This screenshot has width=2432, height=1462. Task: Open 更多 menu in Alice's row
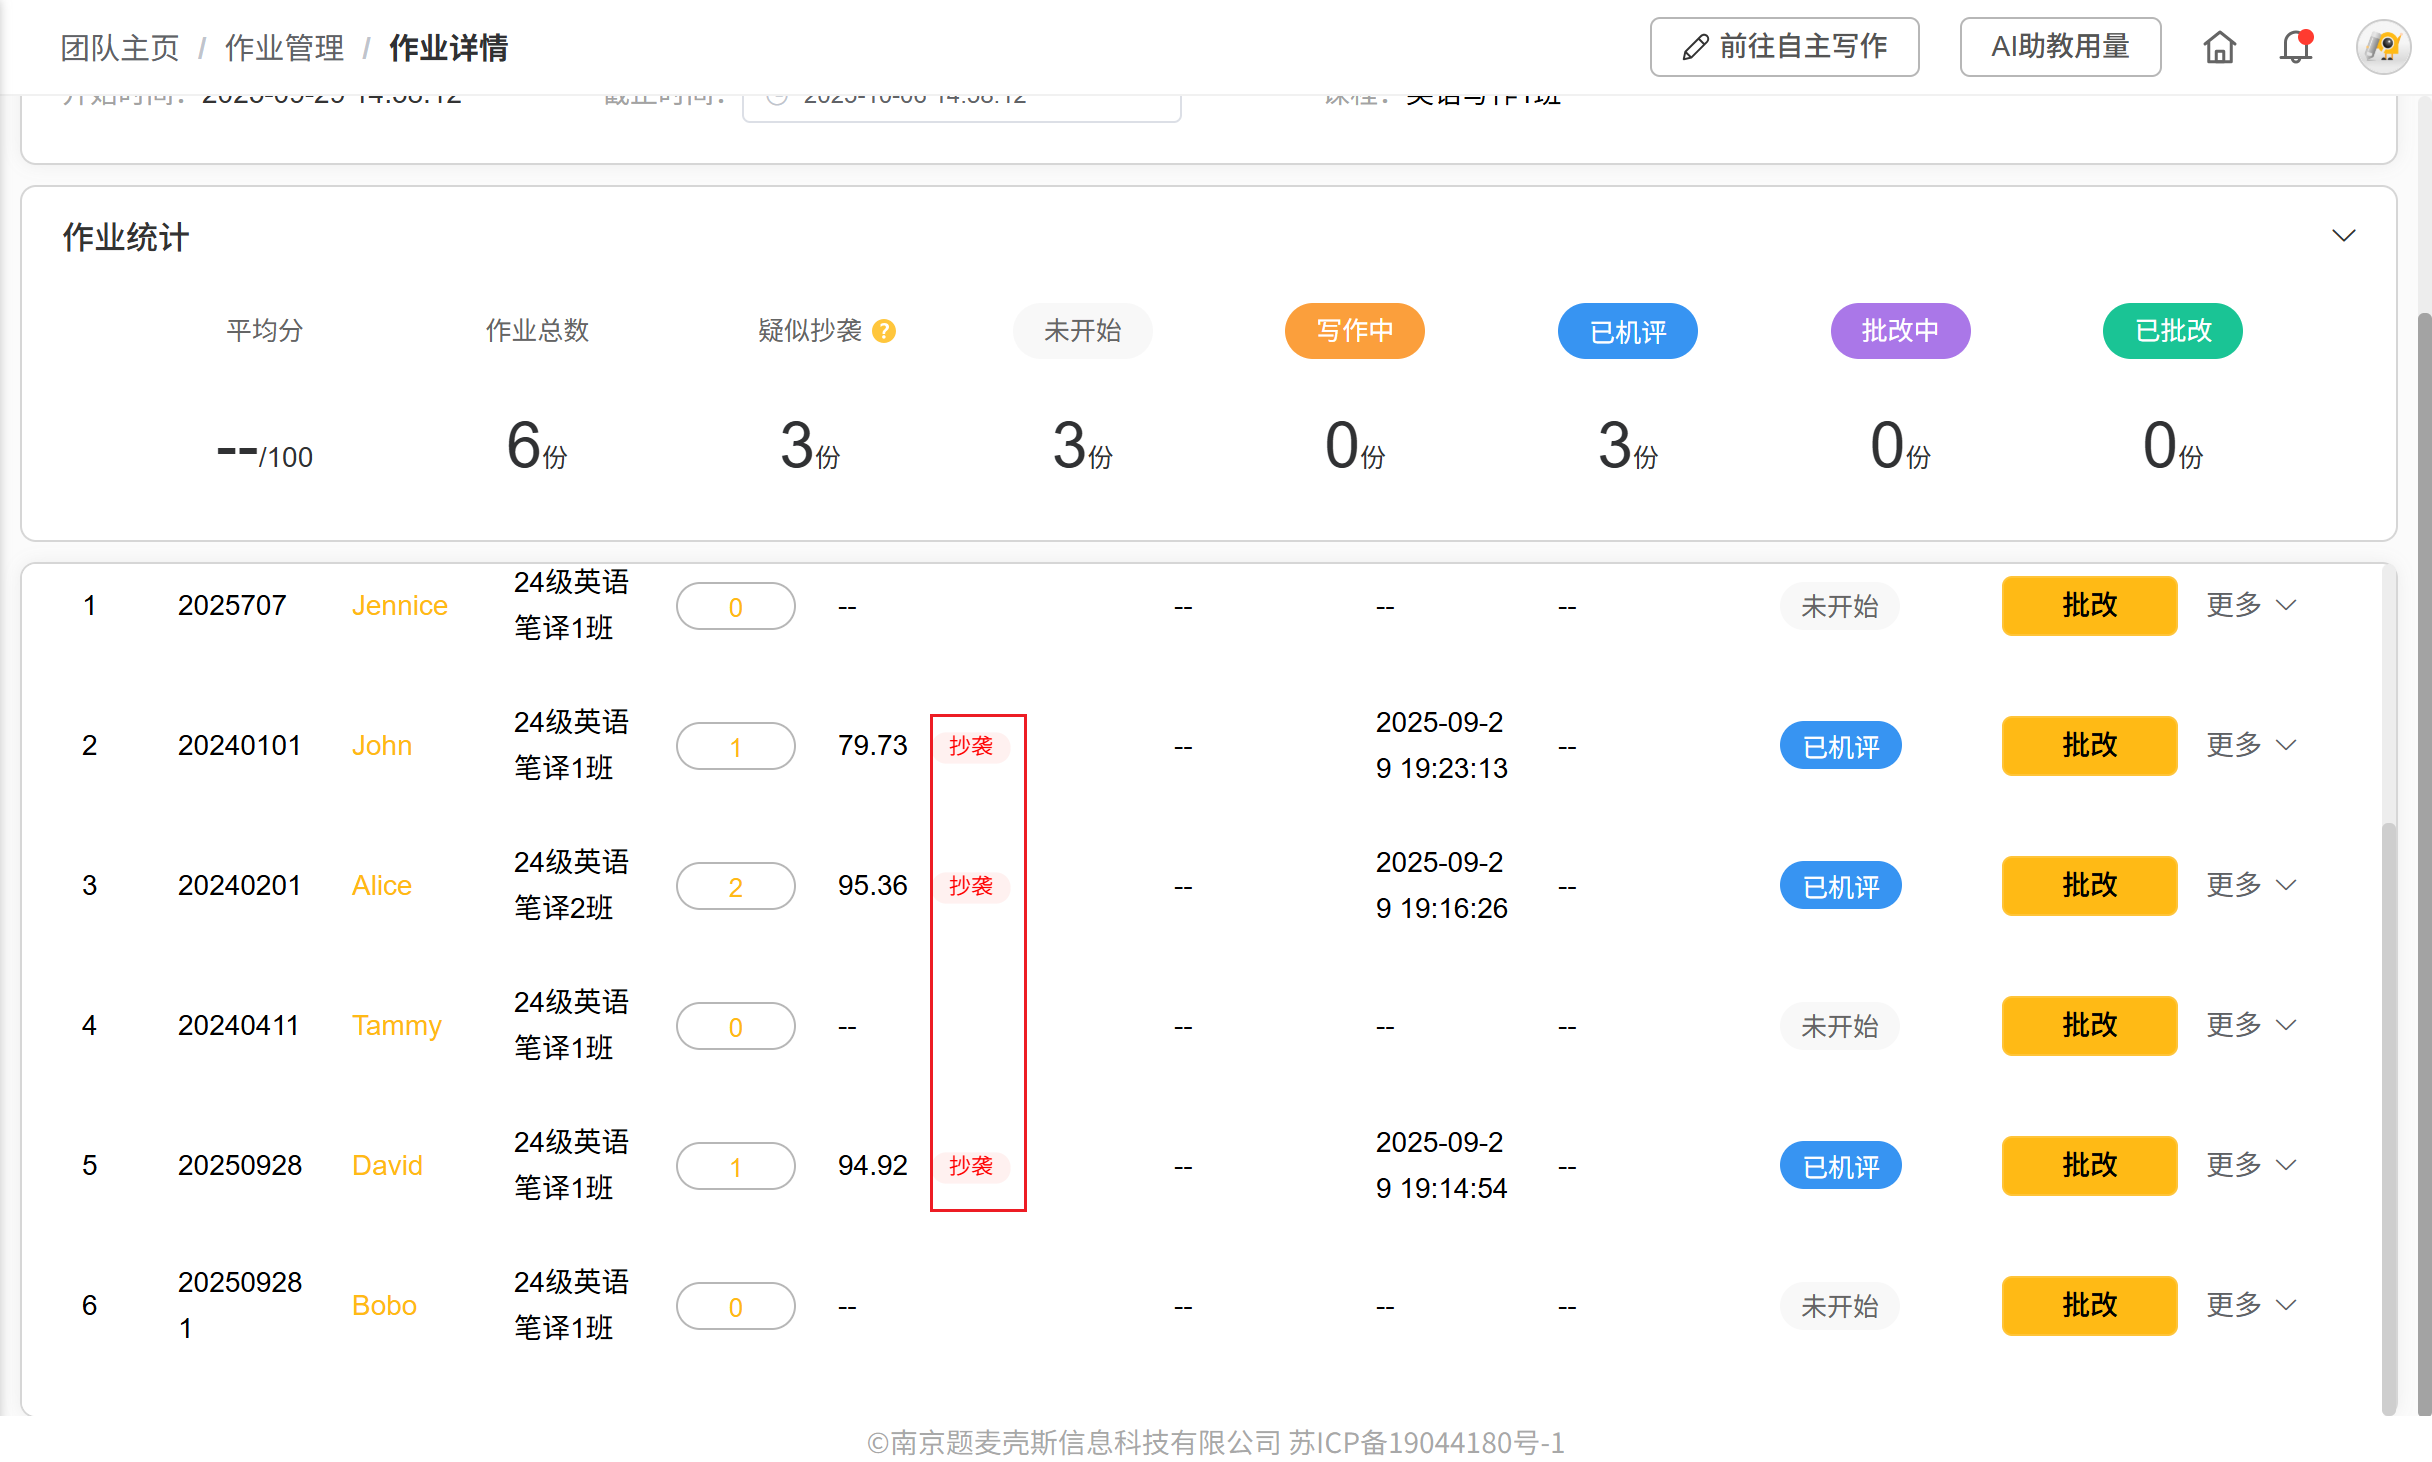coord(2251,885)
